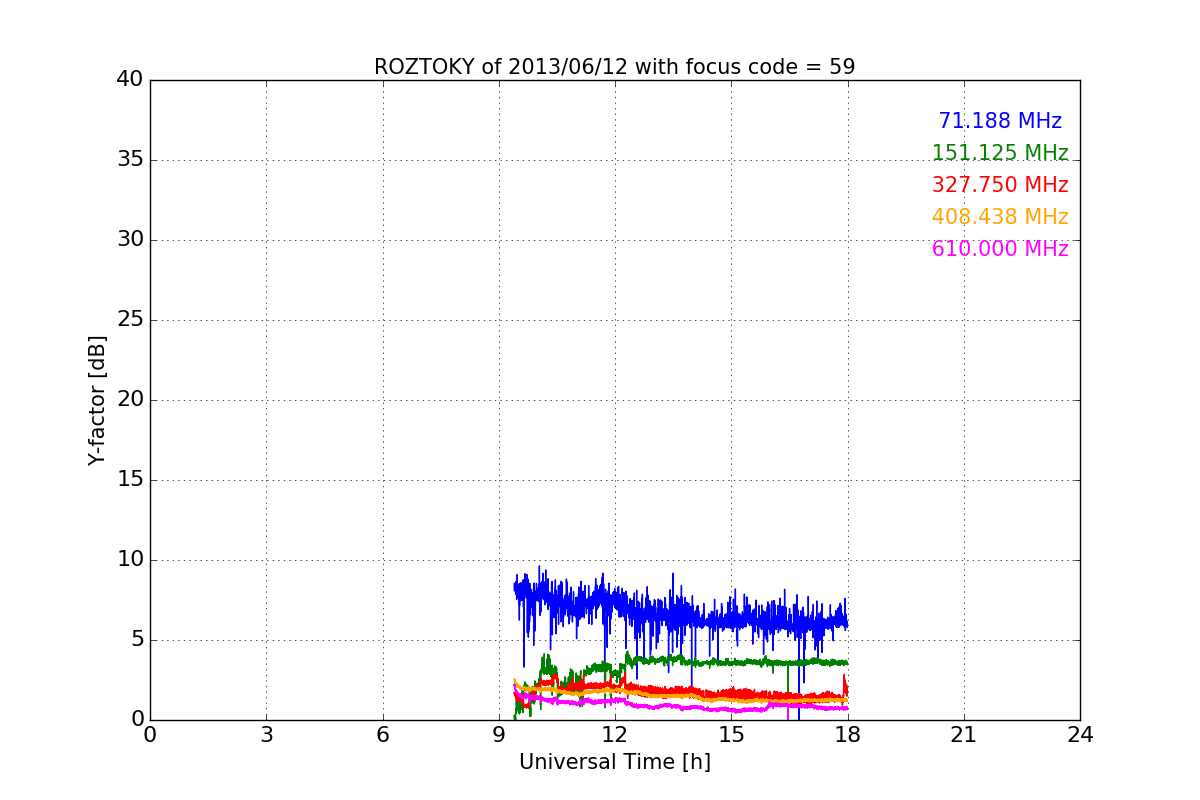Click the x-axis tick label 9

click(x=499, y=735)
